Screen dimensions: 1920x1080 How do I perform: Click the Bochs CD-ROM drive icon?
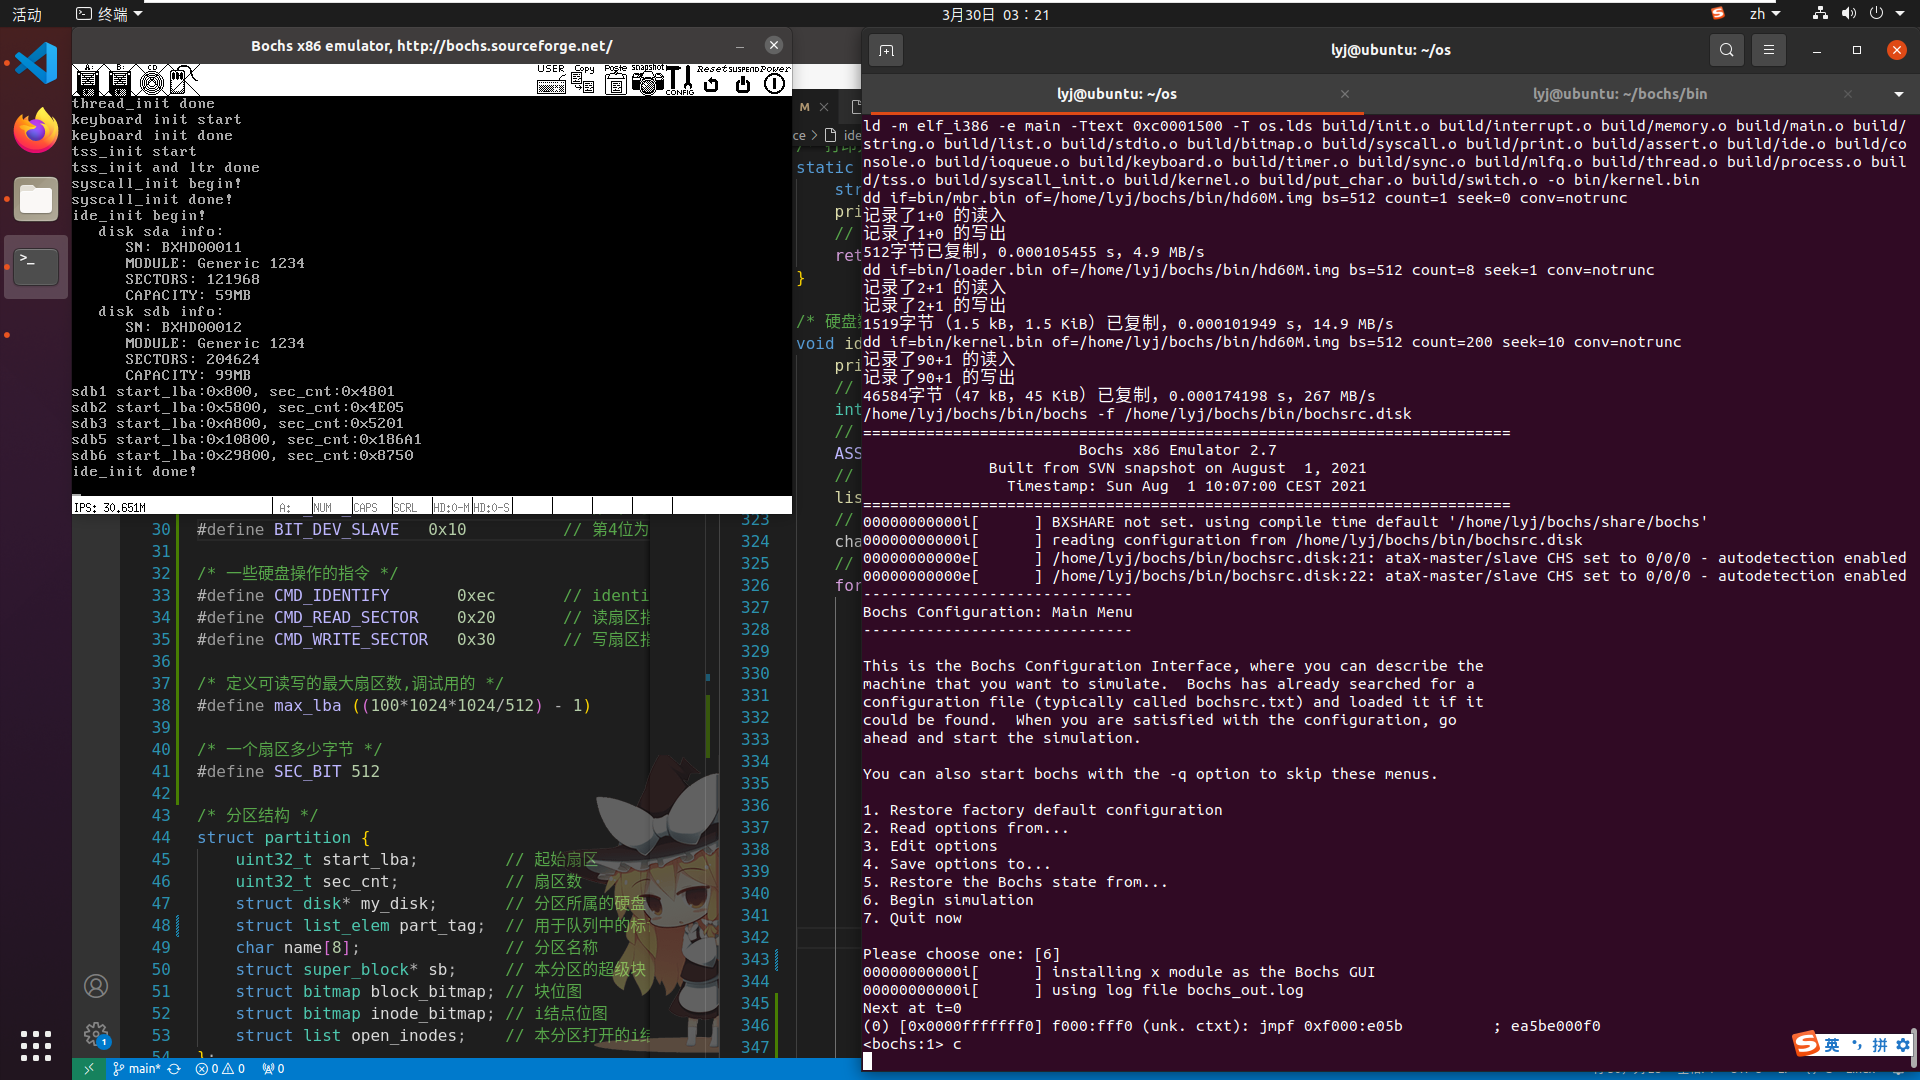151,80
